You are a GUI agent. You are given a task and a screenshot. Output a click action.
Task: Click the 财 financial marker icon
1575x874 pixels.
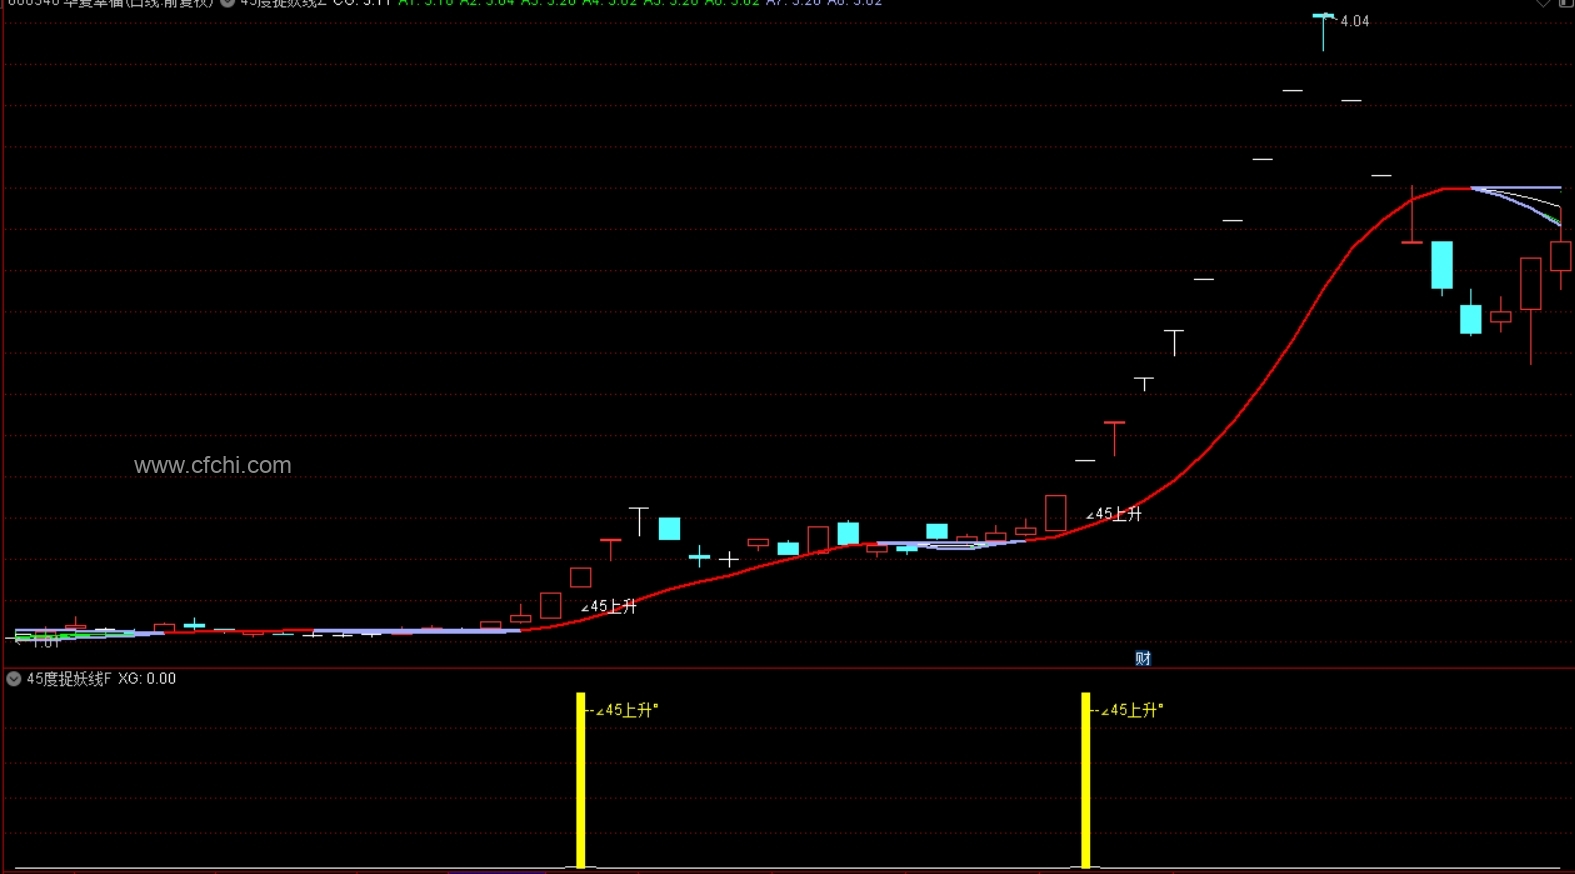click(1143, 658)
